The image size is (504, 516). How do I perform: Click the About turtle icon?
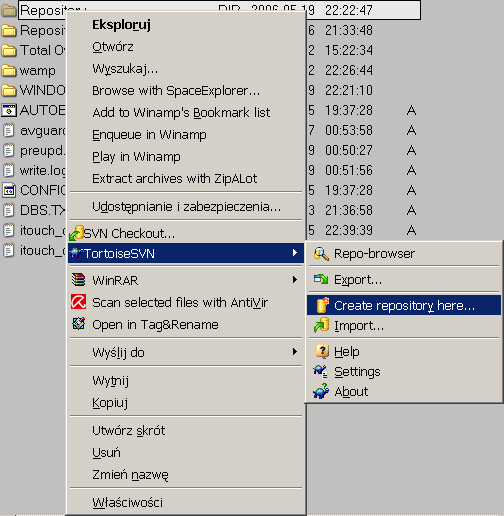coord(321,391)
